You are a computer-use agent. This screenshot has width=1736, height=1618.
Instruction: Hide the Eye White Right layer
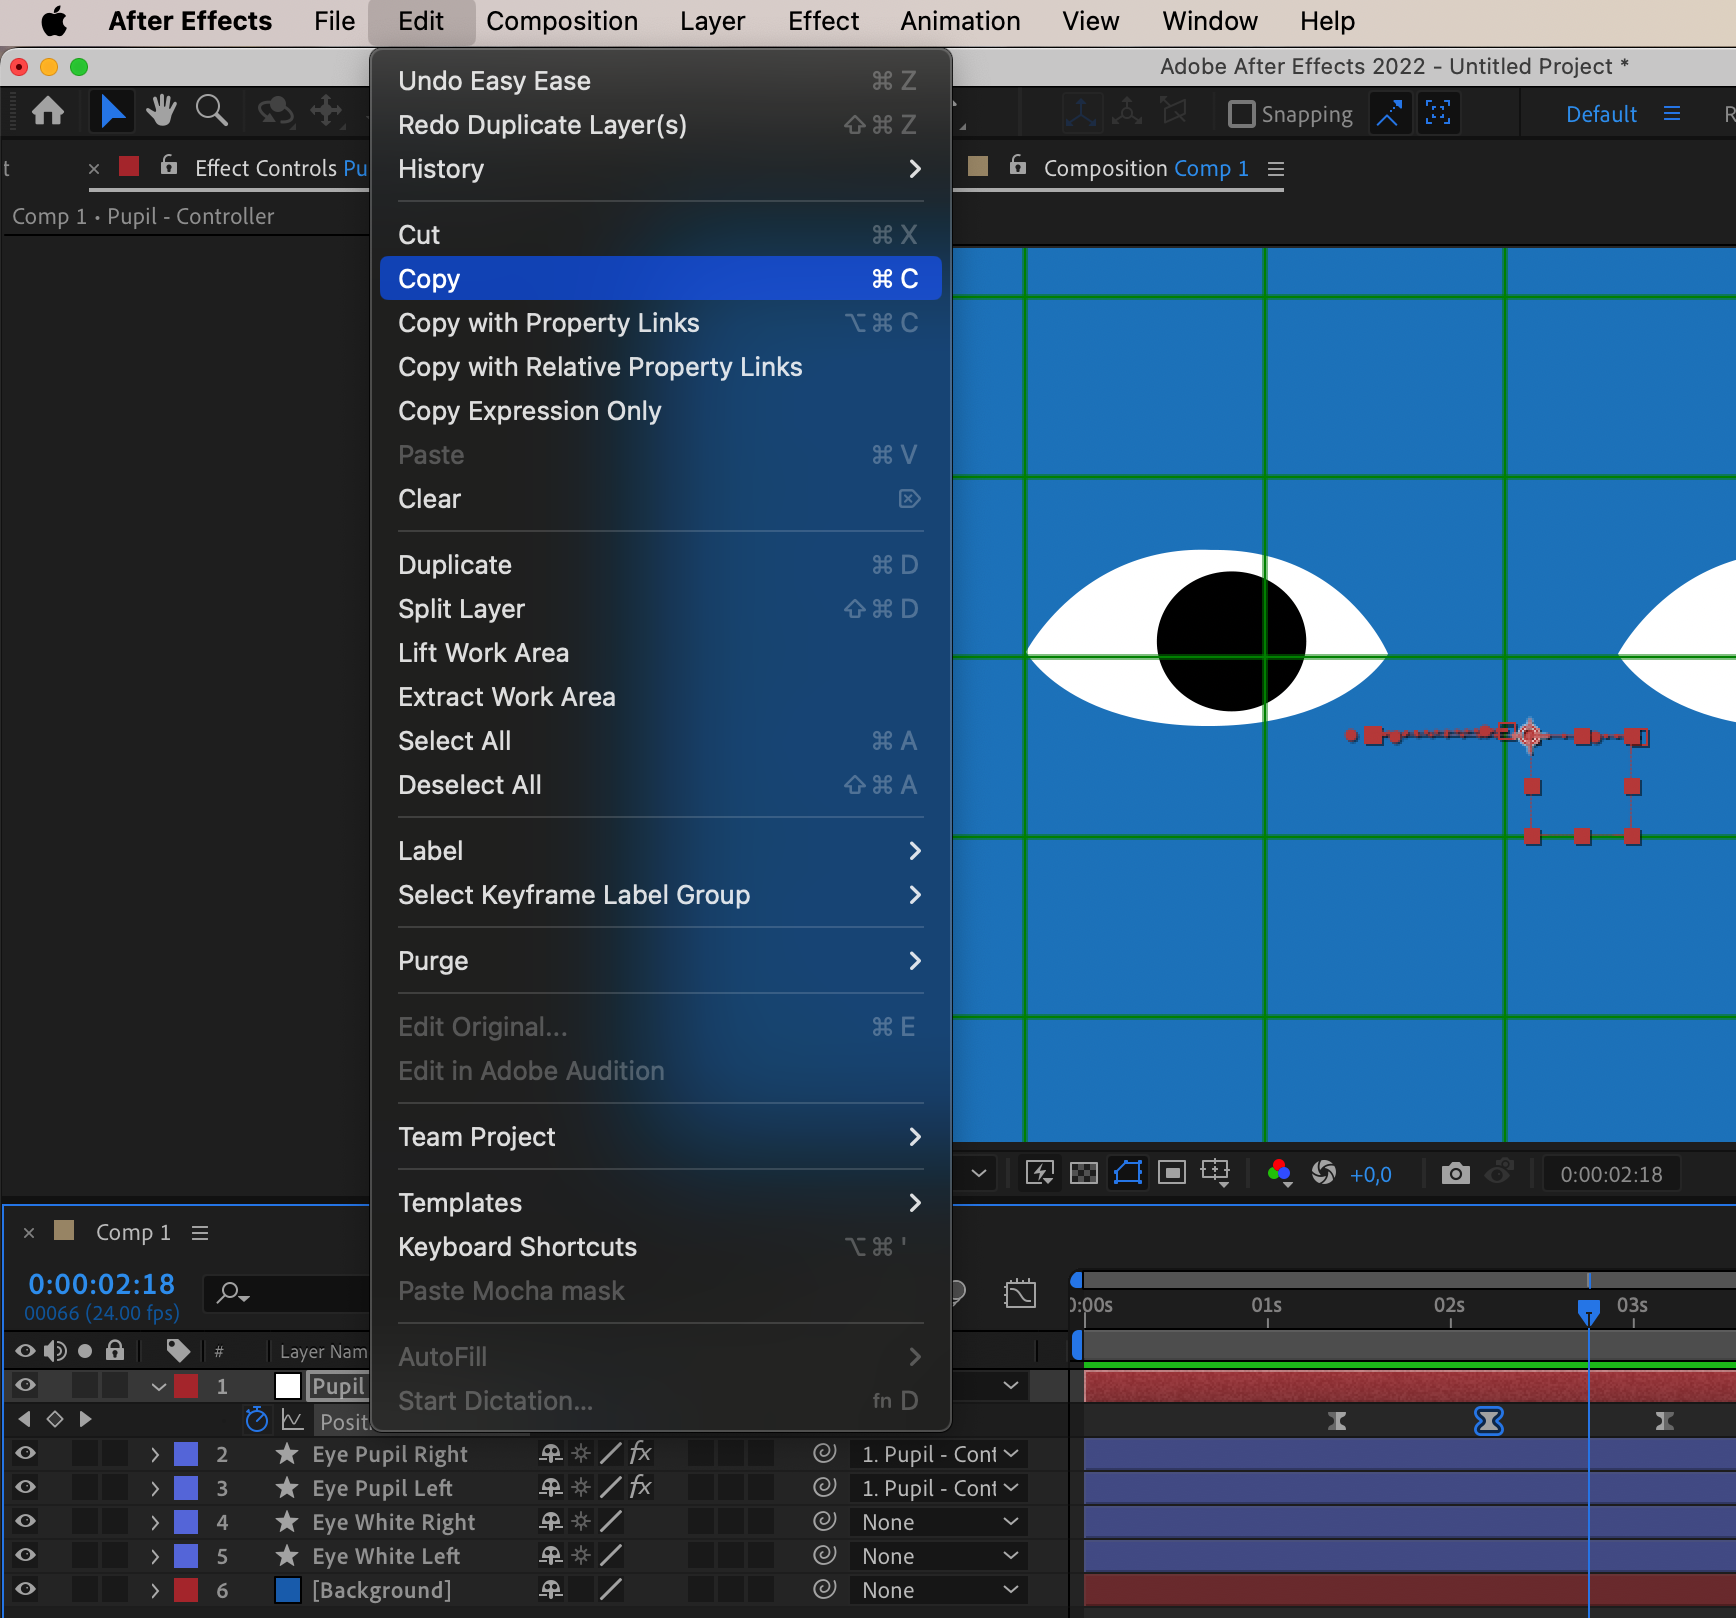click(x=25, y=1521)
